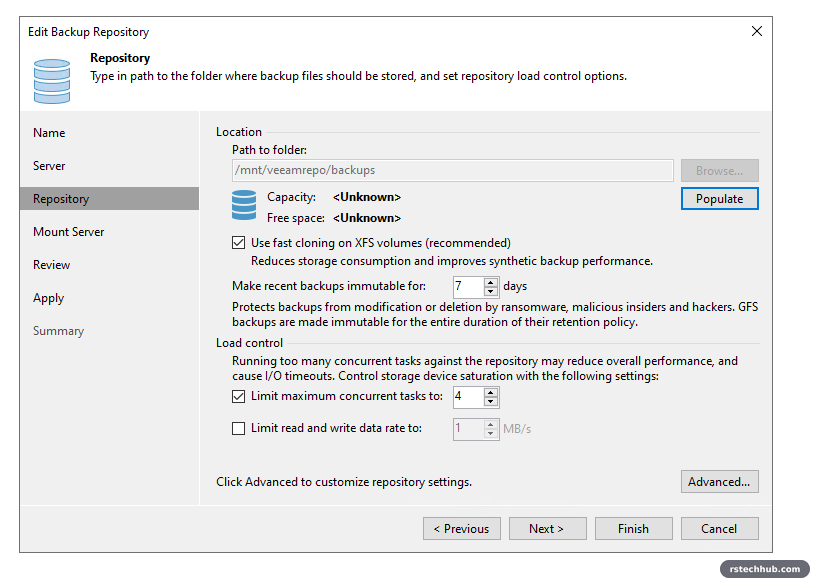This screenshot has width=820, height=588.
Task: Click the data rate MB/s value field
Action: coord(469,429)
